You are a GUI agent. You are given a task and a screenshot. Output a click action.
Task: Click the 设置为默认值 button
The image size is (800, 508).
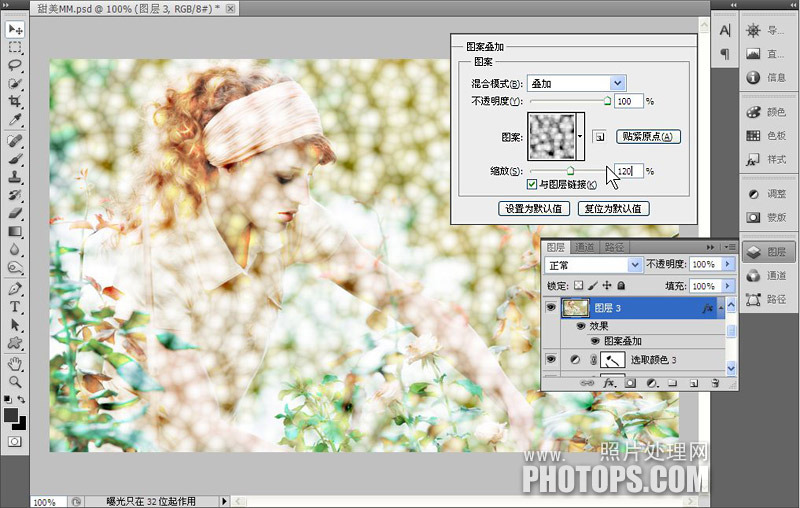[x=534, y=209]
